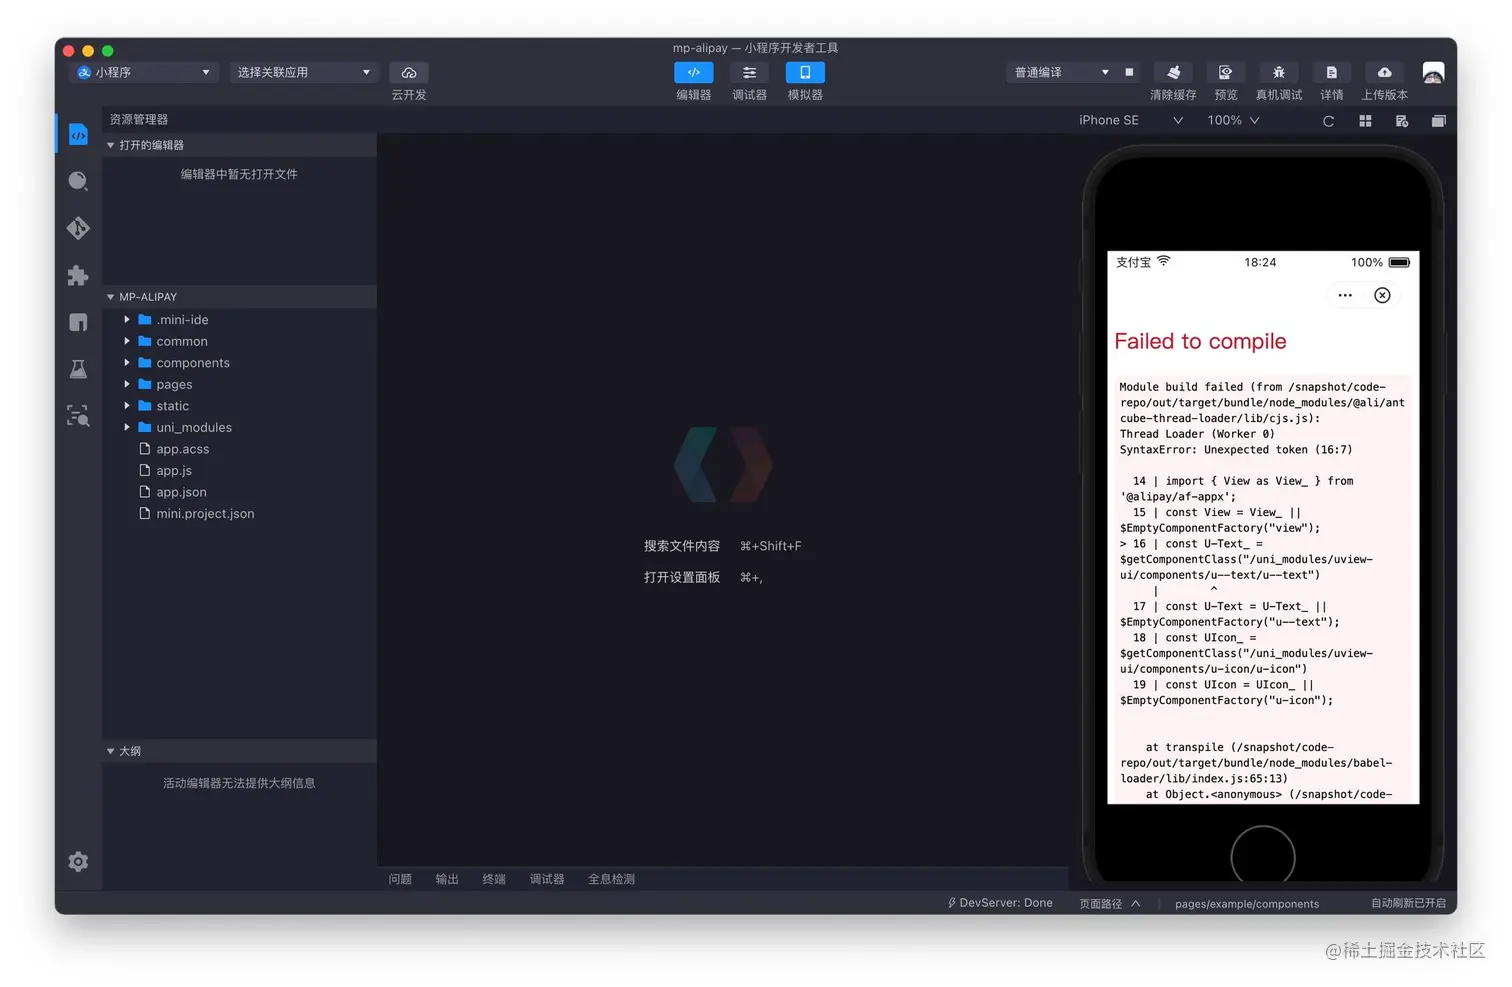Click the simulator more options ellipsis
This screenshot has width=1512, height=987.
point(1345,295)
